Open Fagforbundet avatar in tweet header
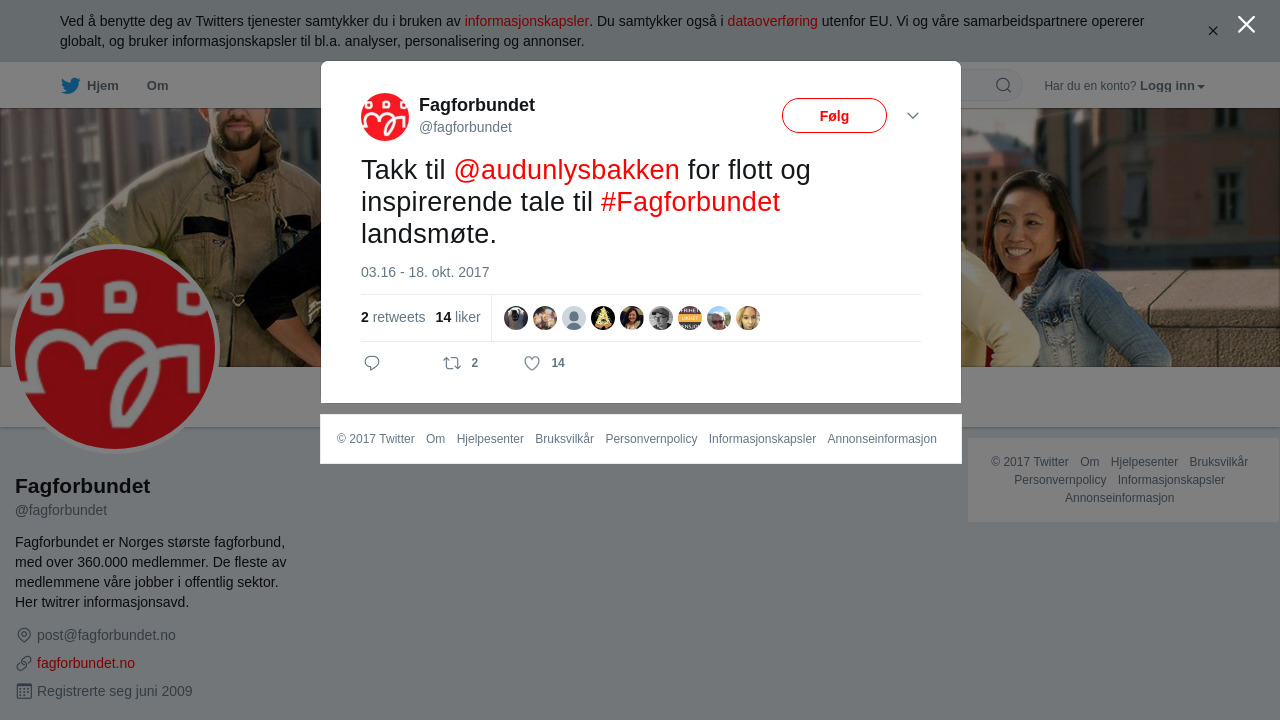The width and height of the screenshot is (1280, 720). click(385, 117)
